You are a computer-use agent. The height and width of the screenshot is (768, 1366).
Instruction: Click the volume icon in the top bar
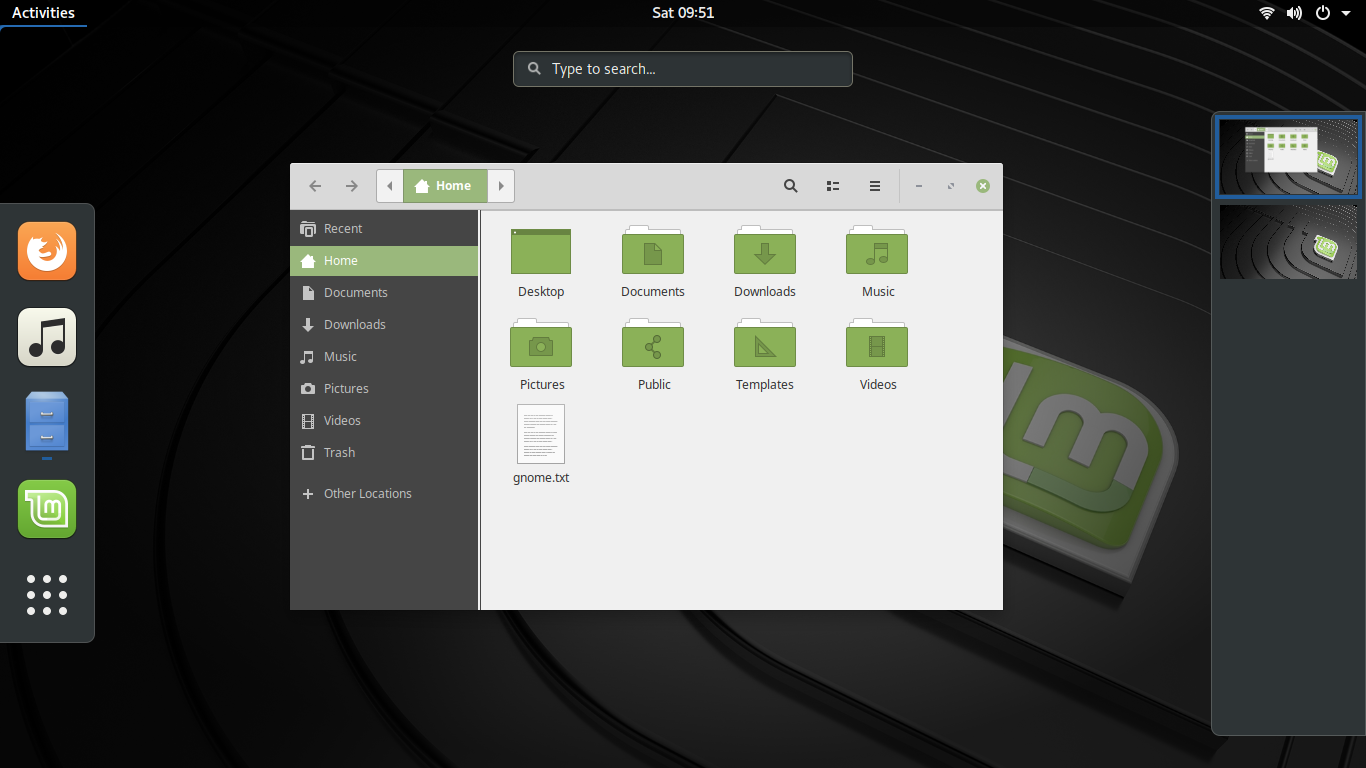[1294, 13]
